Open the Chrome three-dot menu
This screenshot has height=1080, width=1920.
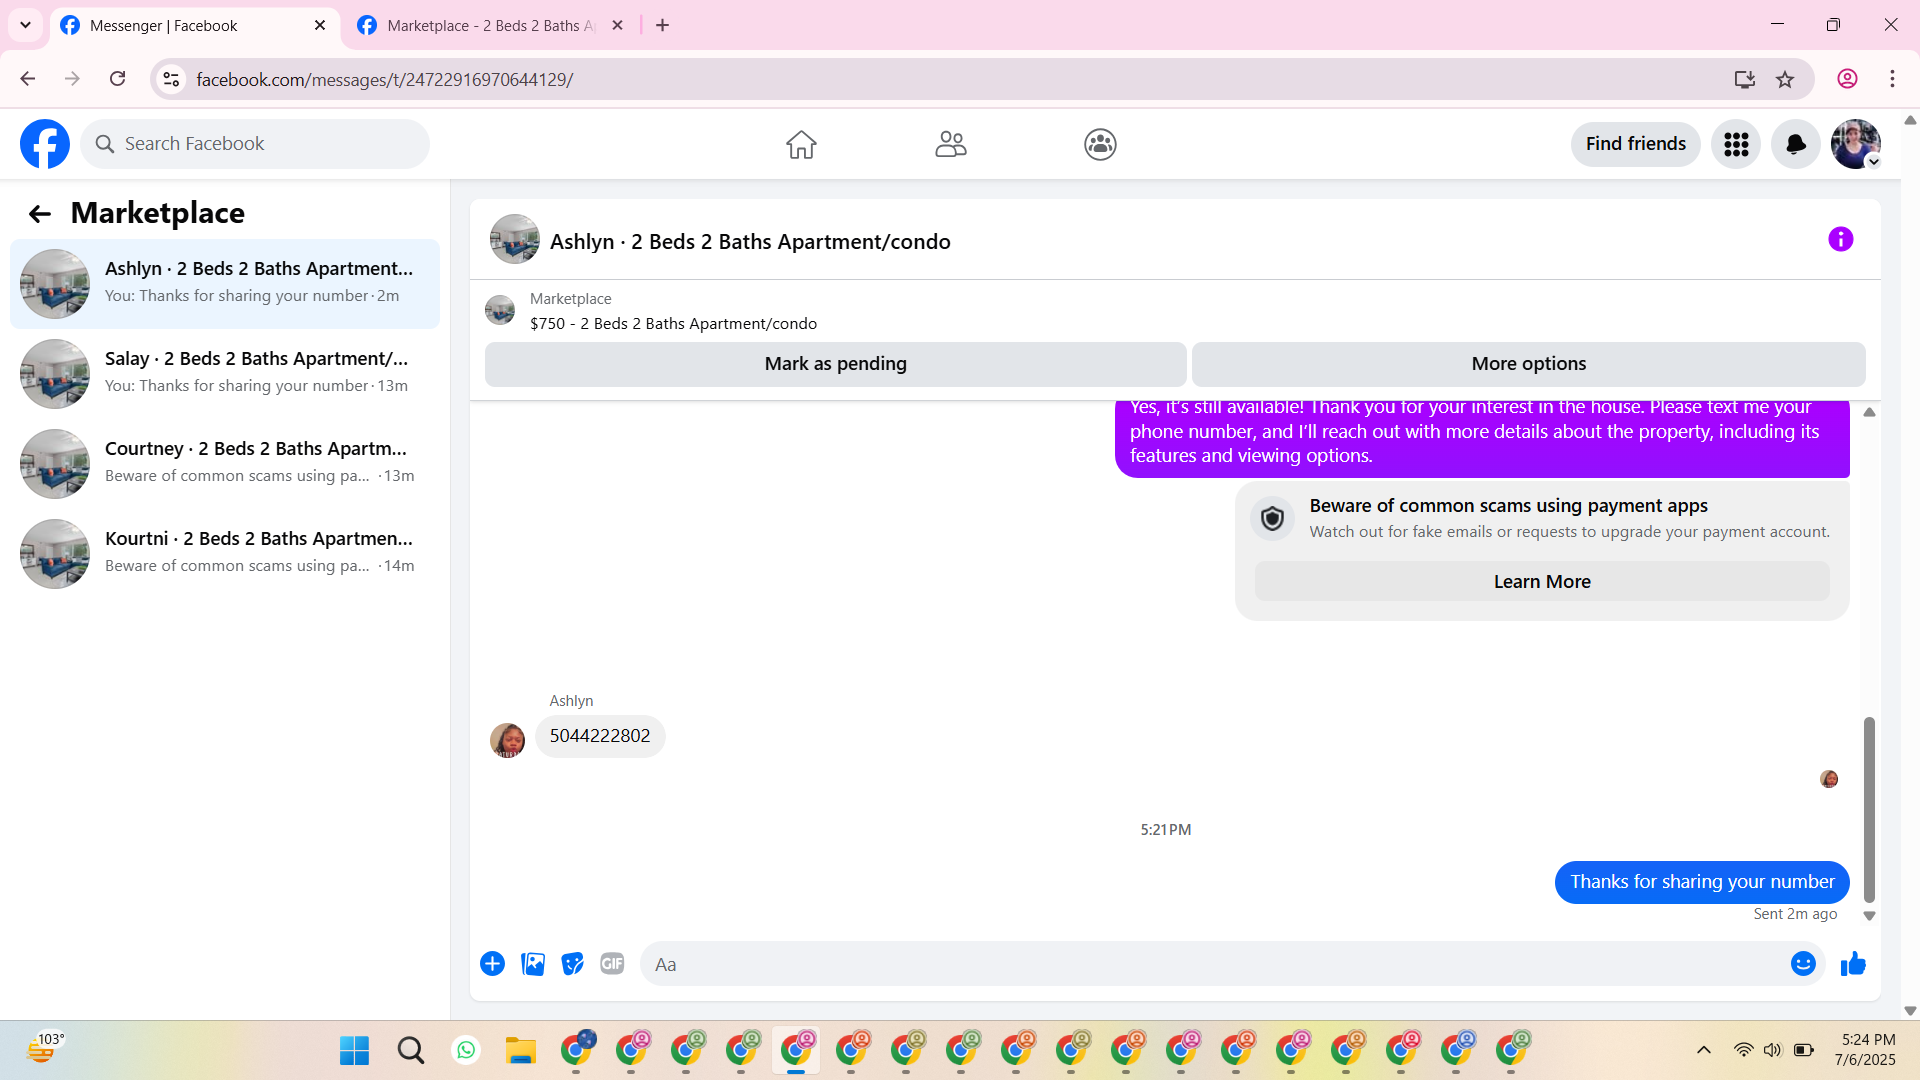coord(1892,79)
